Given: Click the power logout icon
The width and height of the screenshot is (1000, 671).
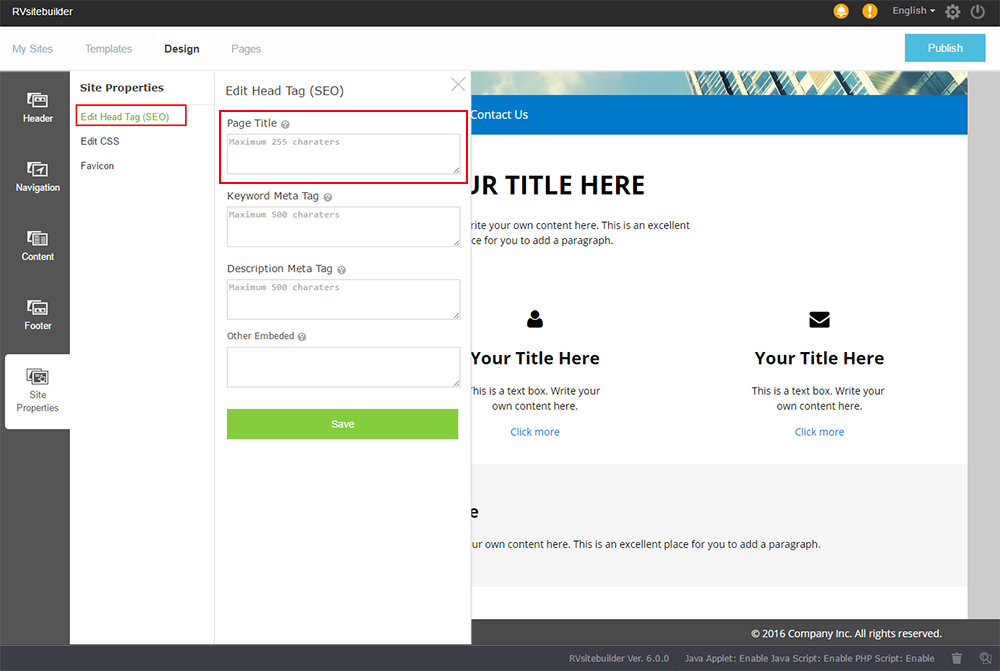Looking at the screenshot, I should [x=978, y=12].
